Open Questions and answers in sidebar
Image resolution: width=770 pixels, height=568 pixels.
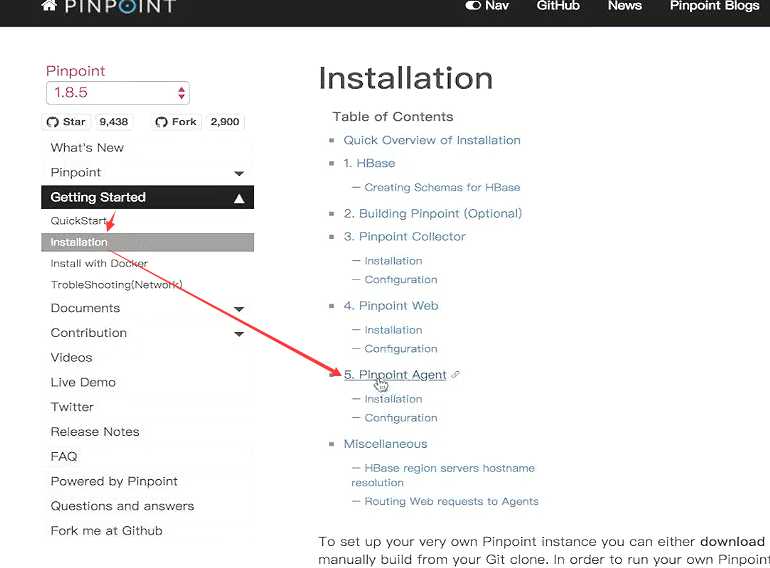122,506
